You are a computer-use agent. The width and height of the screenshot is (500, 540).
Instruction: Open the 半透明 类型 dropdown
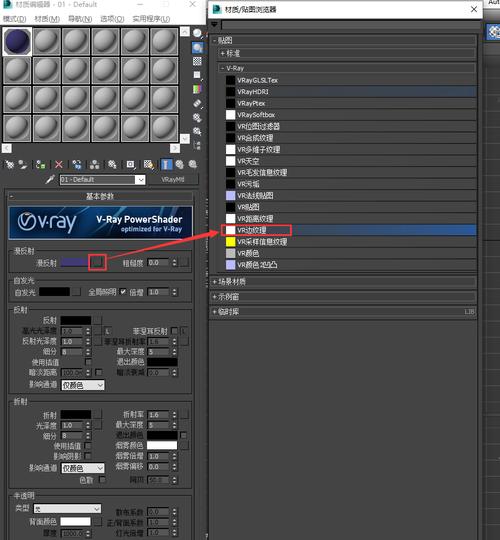click(x=67, y=509)
